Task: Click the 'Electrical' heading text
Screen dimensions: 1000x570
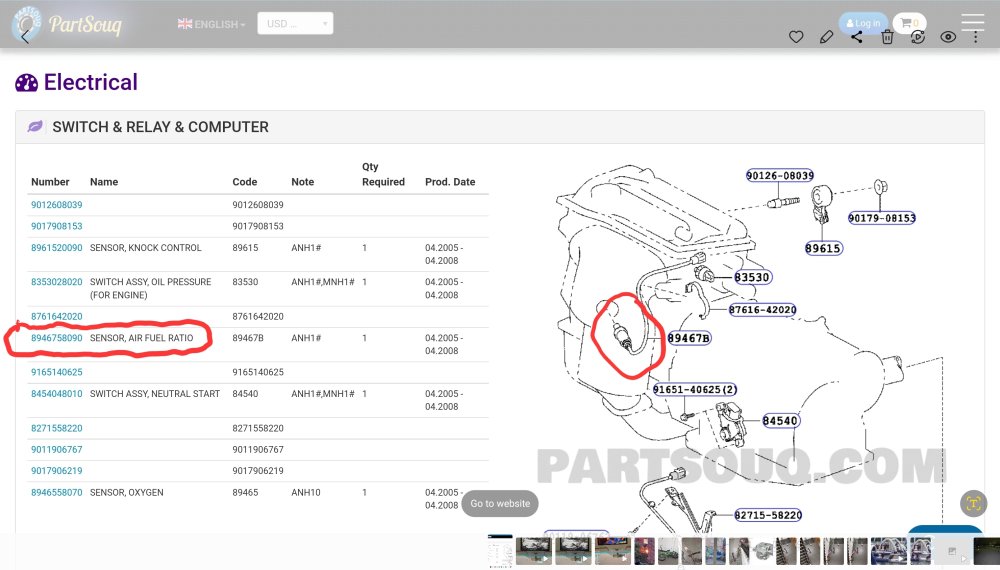Action: (x=91, y=82)
